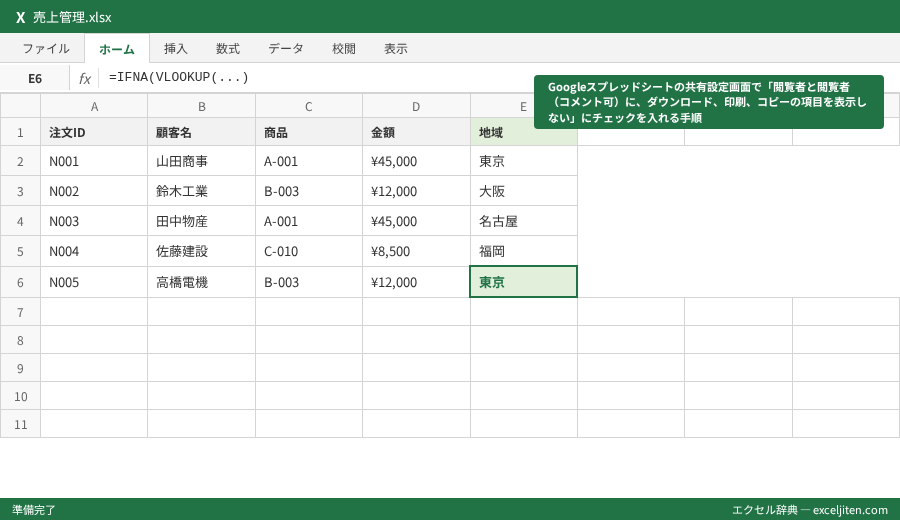Select the 地域 header cell
The image size is (900, 520).
[x=523, y=132]
